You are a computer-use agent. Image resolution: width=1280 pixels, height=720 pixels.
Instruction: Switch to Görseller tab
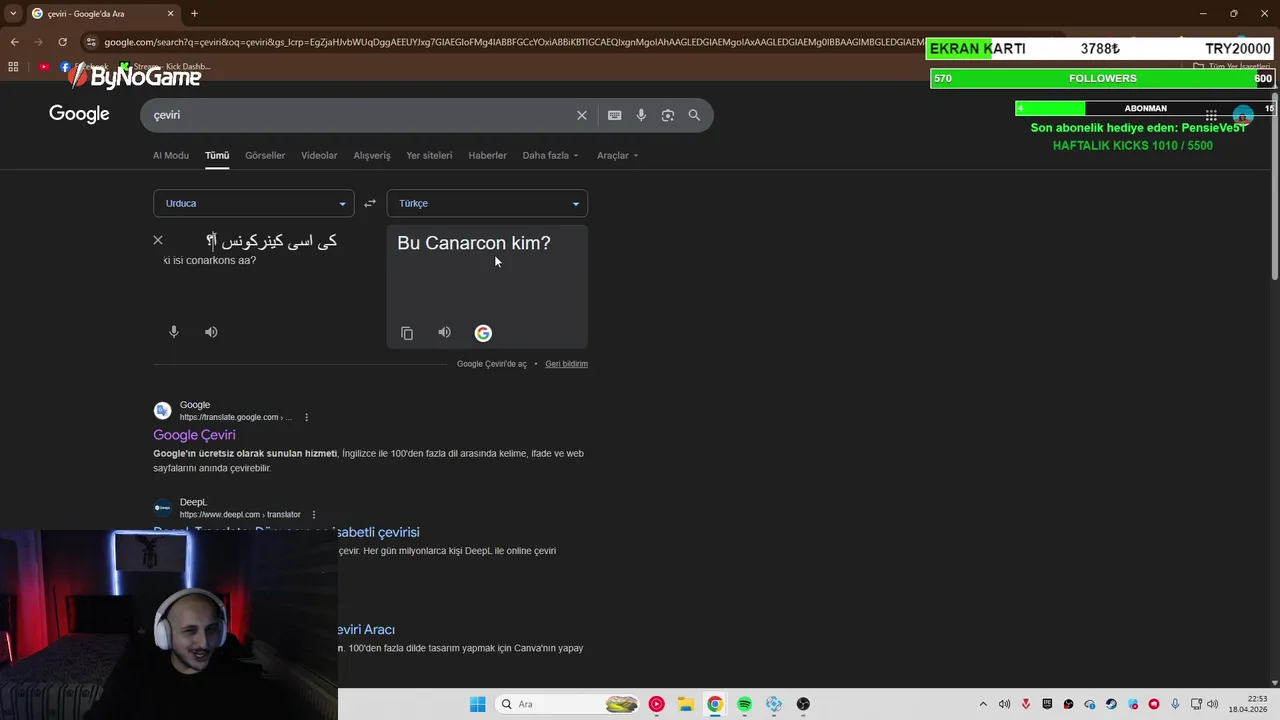click(265, 155)
